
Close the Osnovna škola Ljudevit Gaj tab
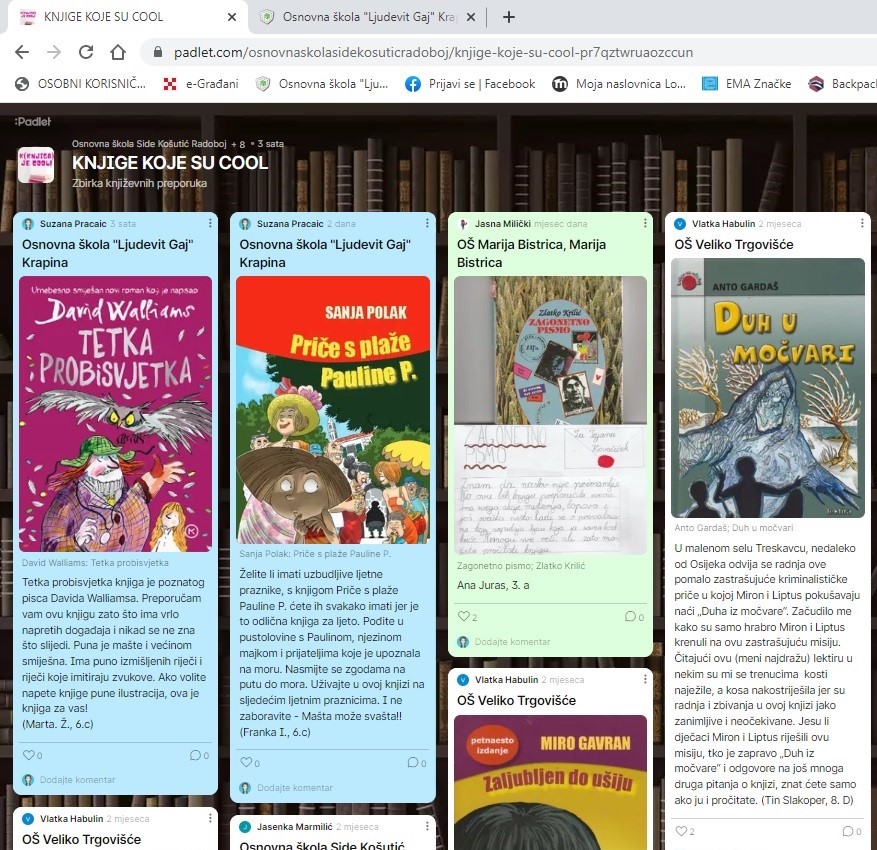point(471,17)
